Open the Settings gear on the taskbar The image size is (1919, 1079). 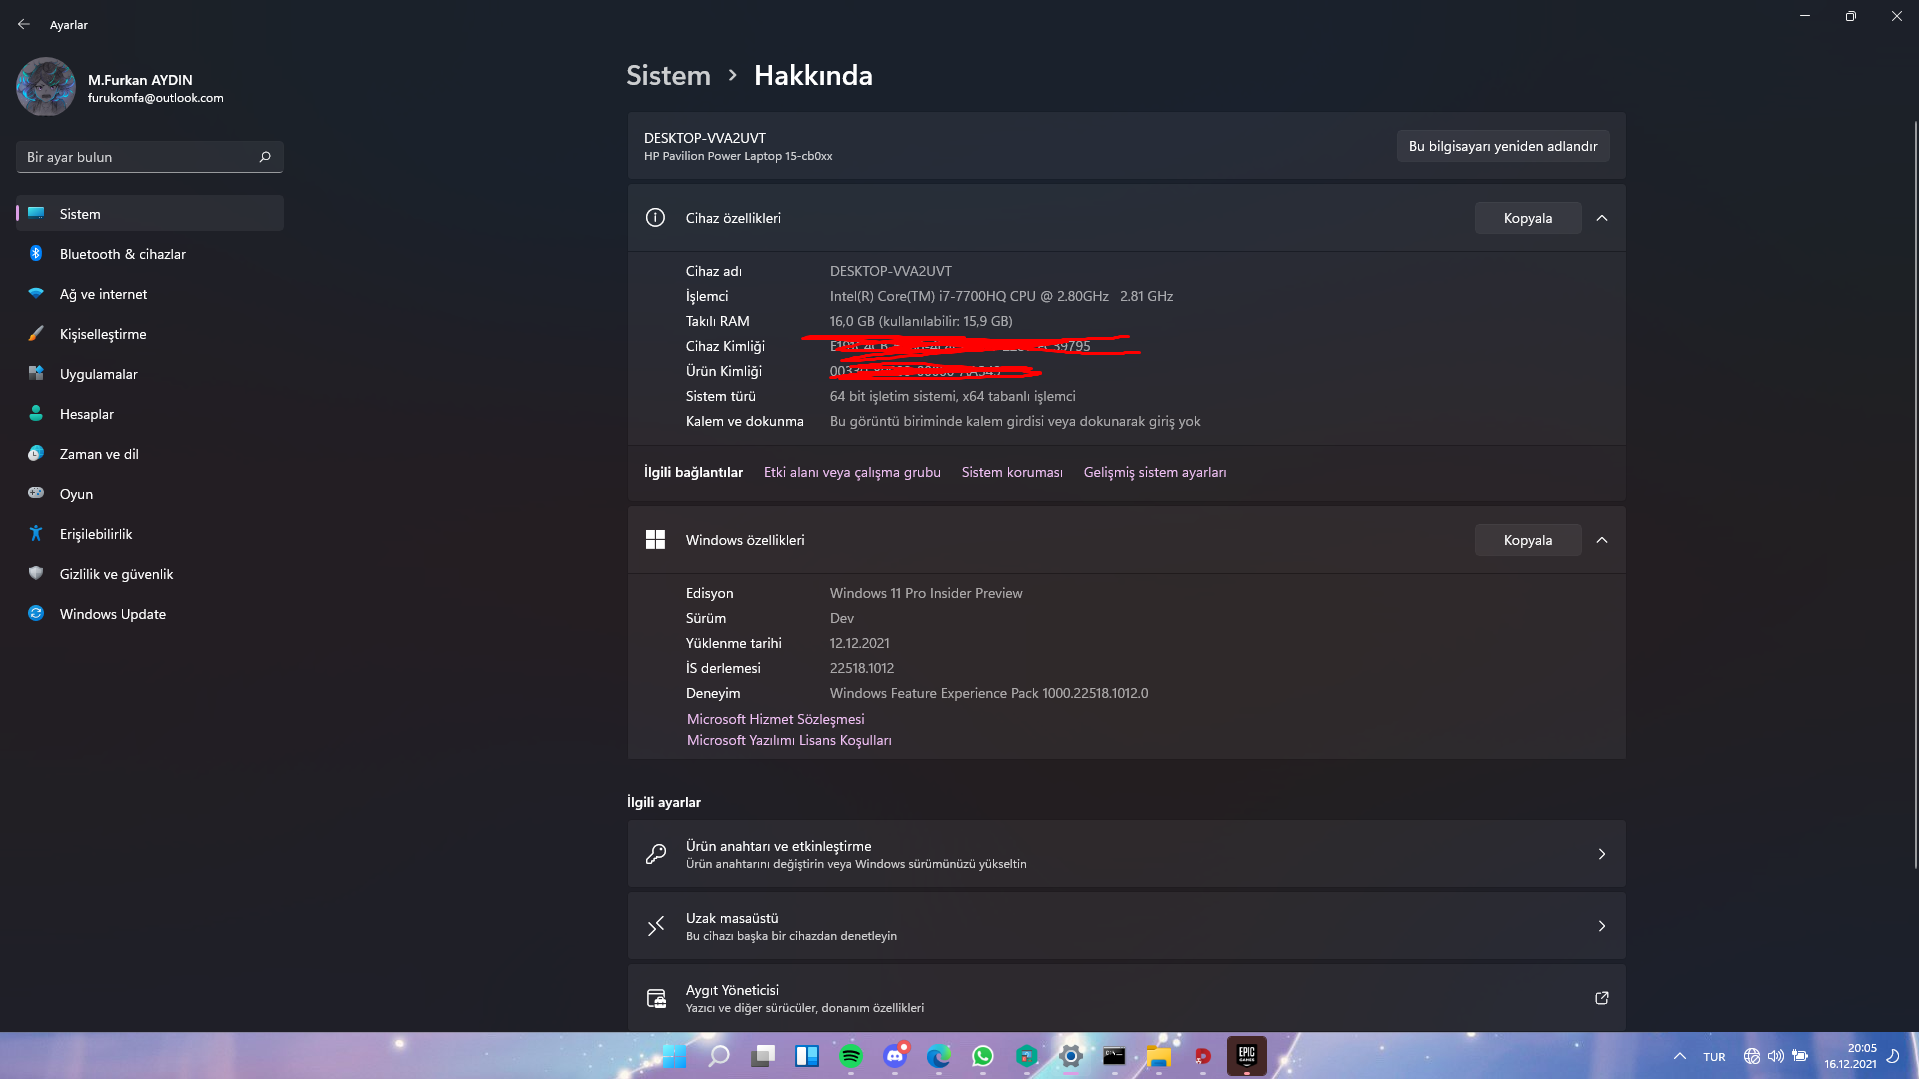[1071, 1056]
